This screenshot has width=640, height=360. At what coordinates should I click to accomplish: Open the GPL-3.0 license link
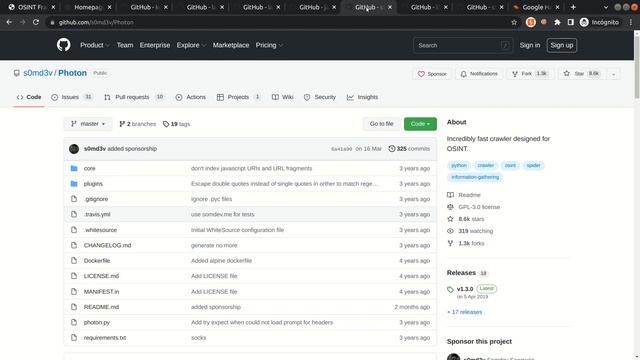[x=479, y=207]
